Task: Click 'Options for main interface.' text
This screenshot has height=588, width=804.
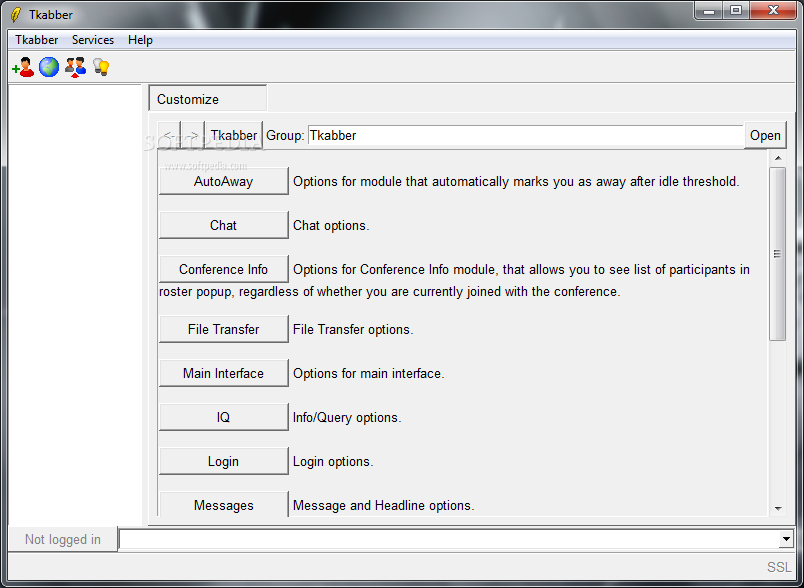Action: pyautogui.click(x=368, y=374)
